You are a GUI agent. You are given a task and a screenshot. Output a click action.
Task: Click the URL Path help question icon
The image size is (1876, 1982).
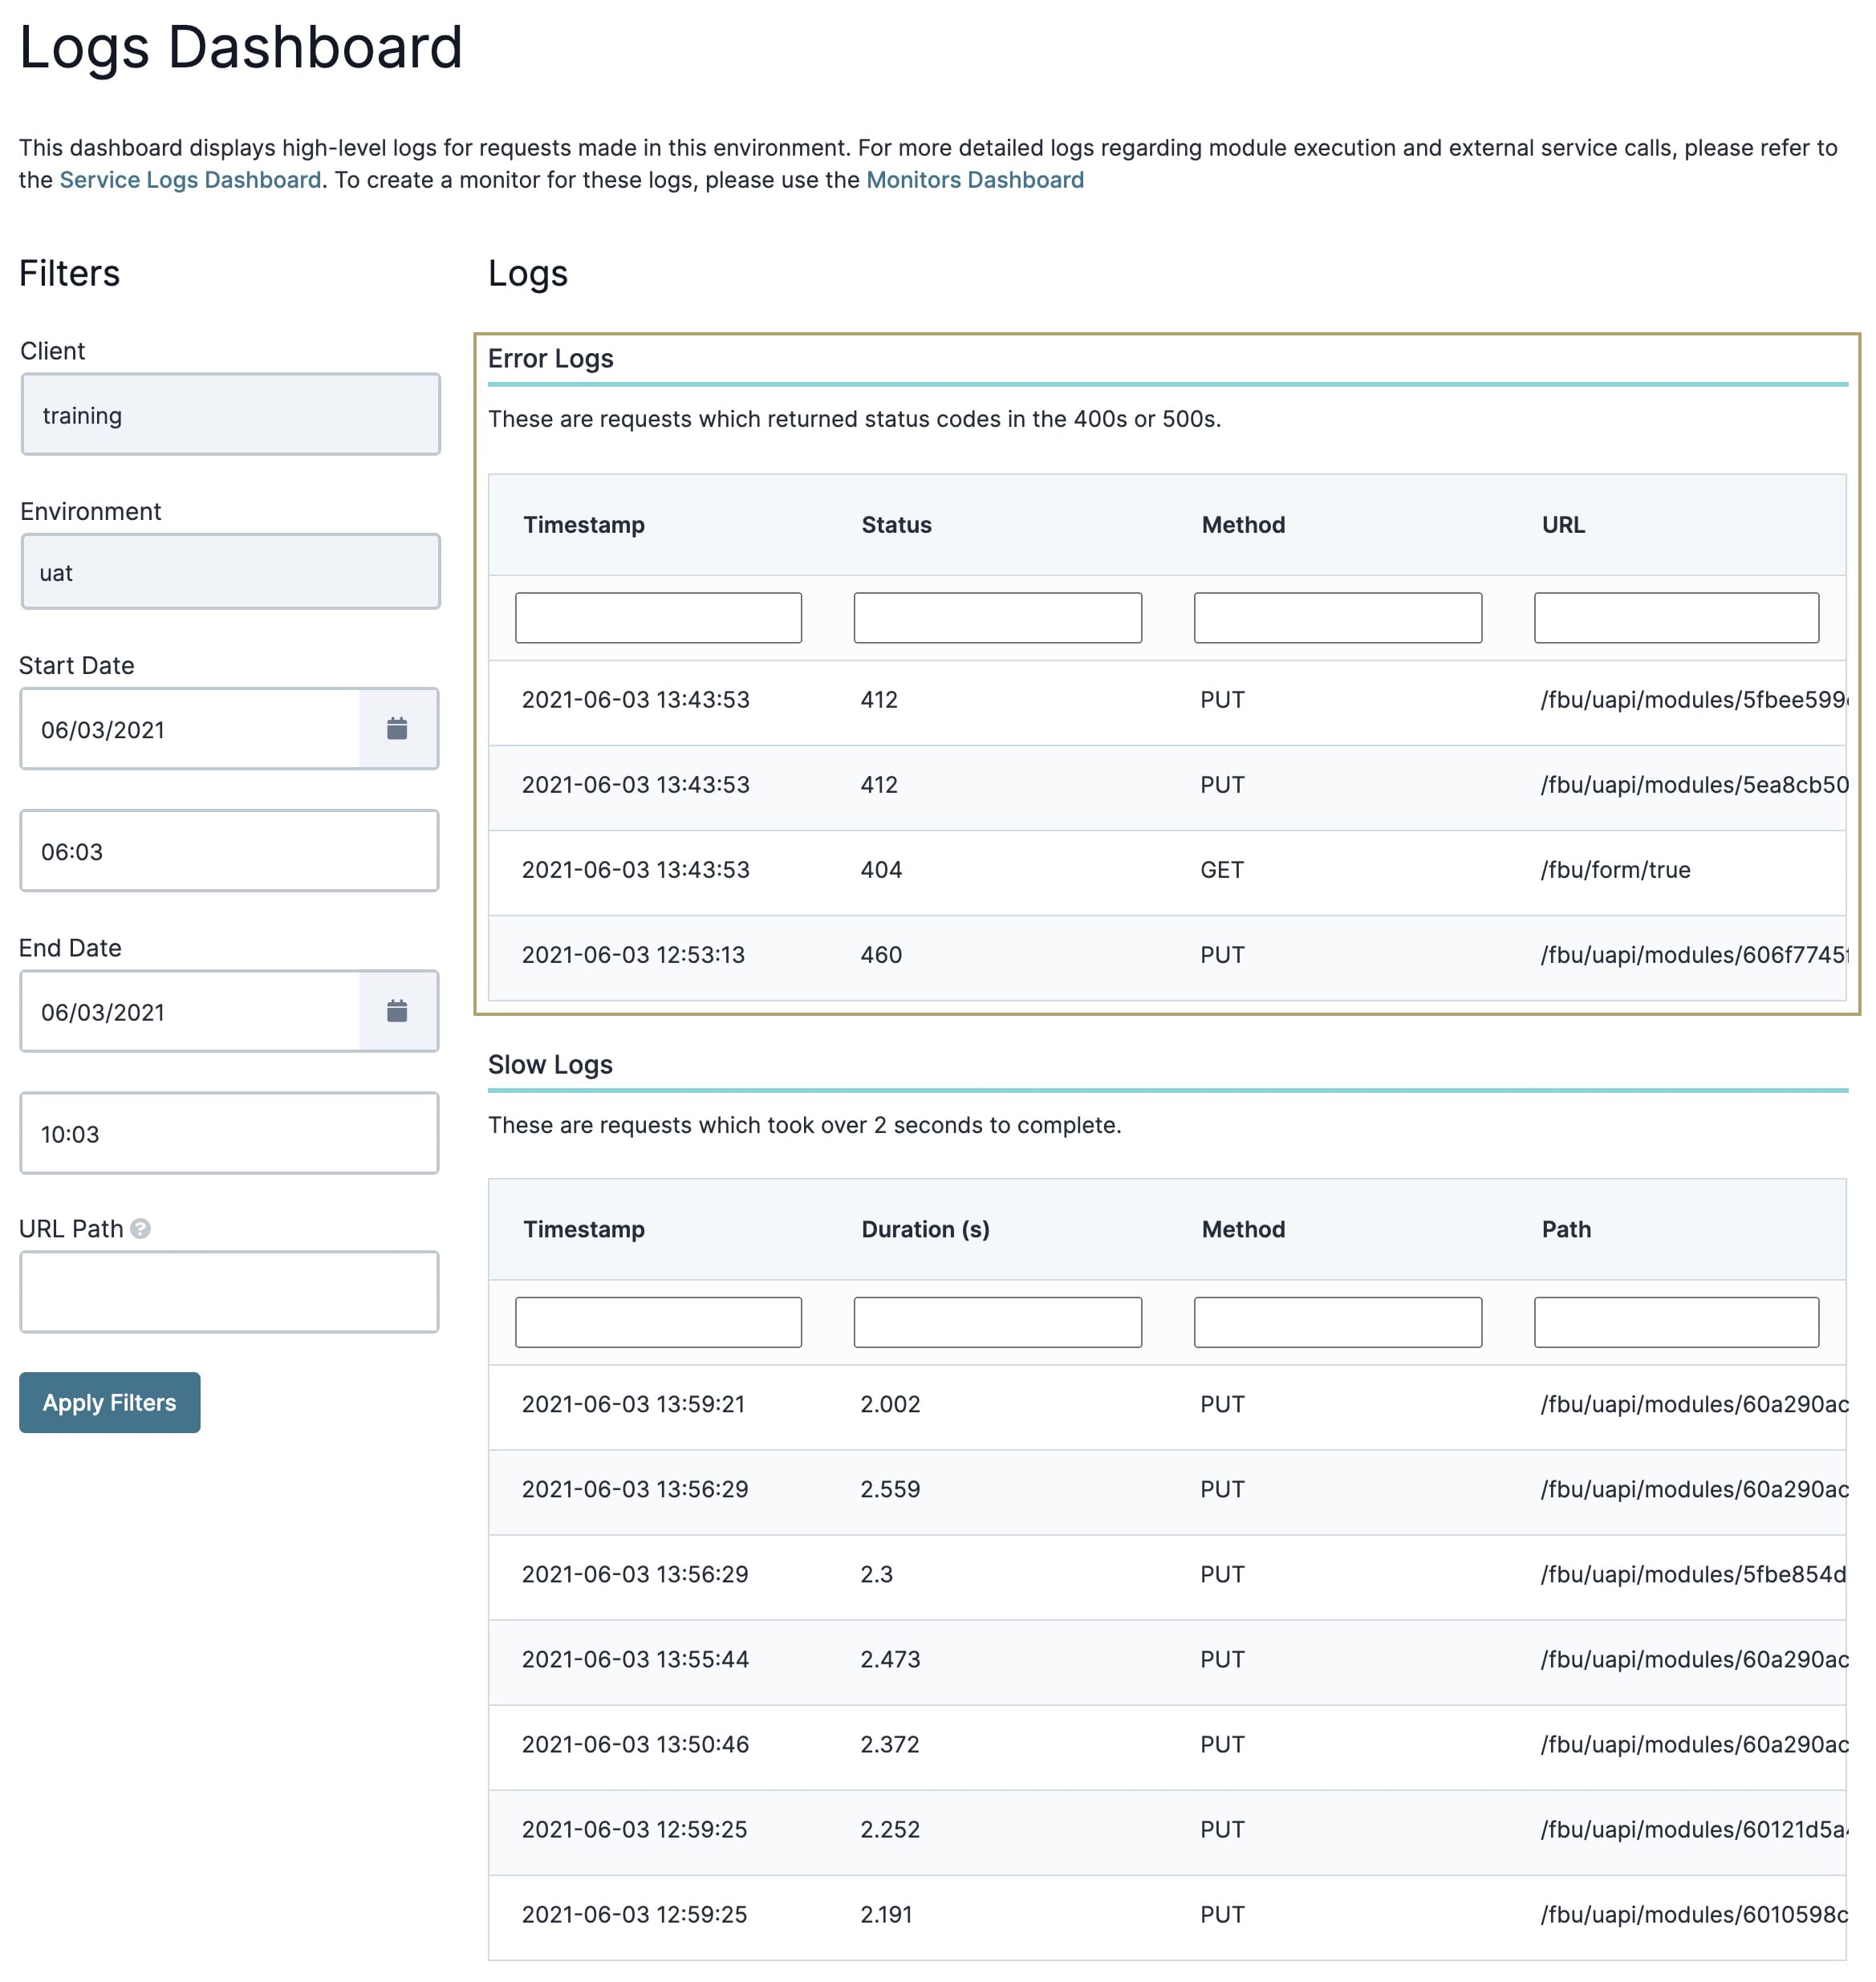point(141,1229)
